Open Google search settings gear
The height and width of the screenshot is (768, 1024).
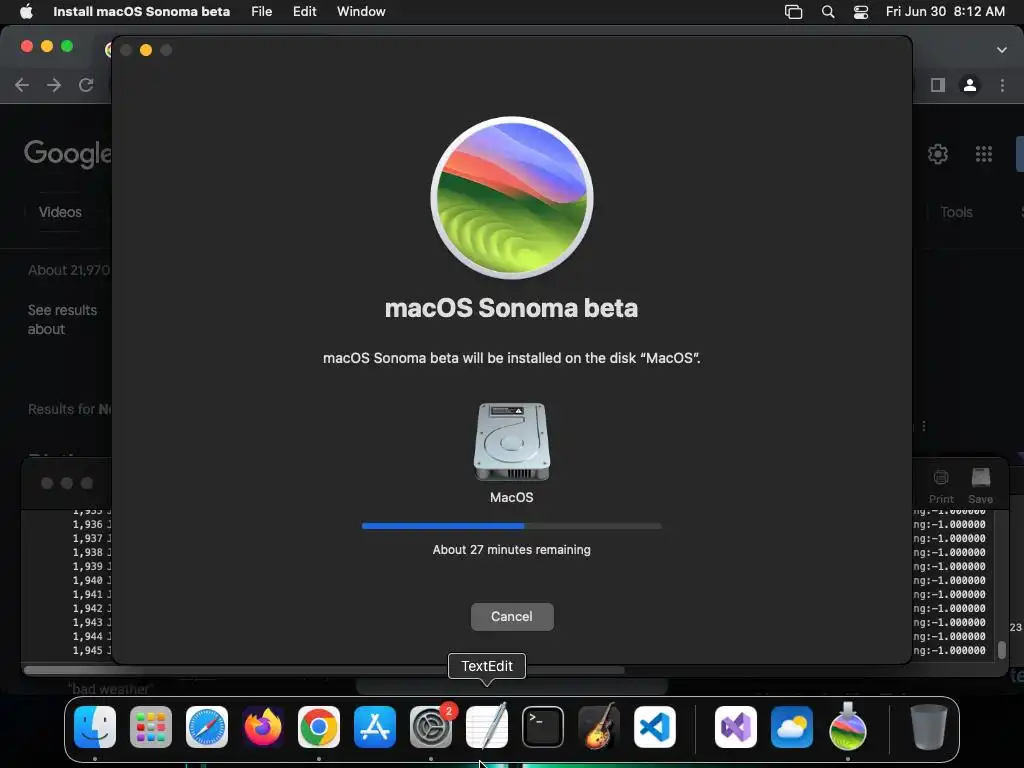click(938, 154)
